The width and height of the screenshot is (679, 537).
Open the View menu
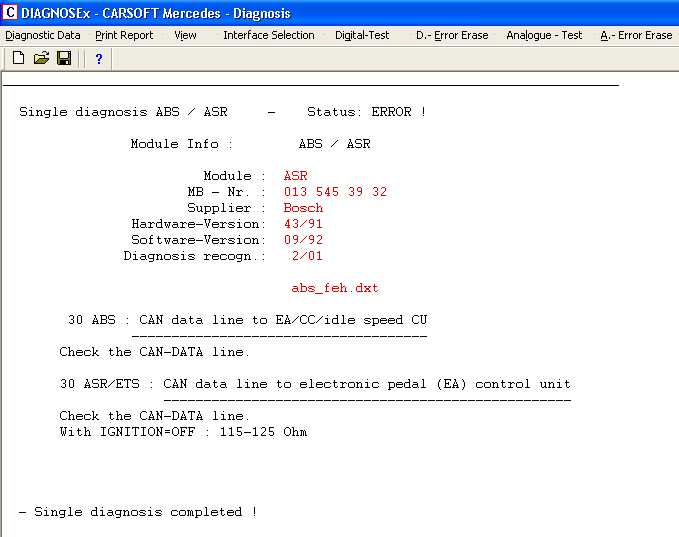click(x=185, y=35)
